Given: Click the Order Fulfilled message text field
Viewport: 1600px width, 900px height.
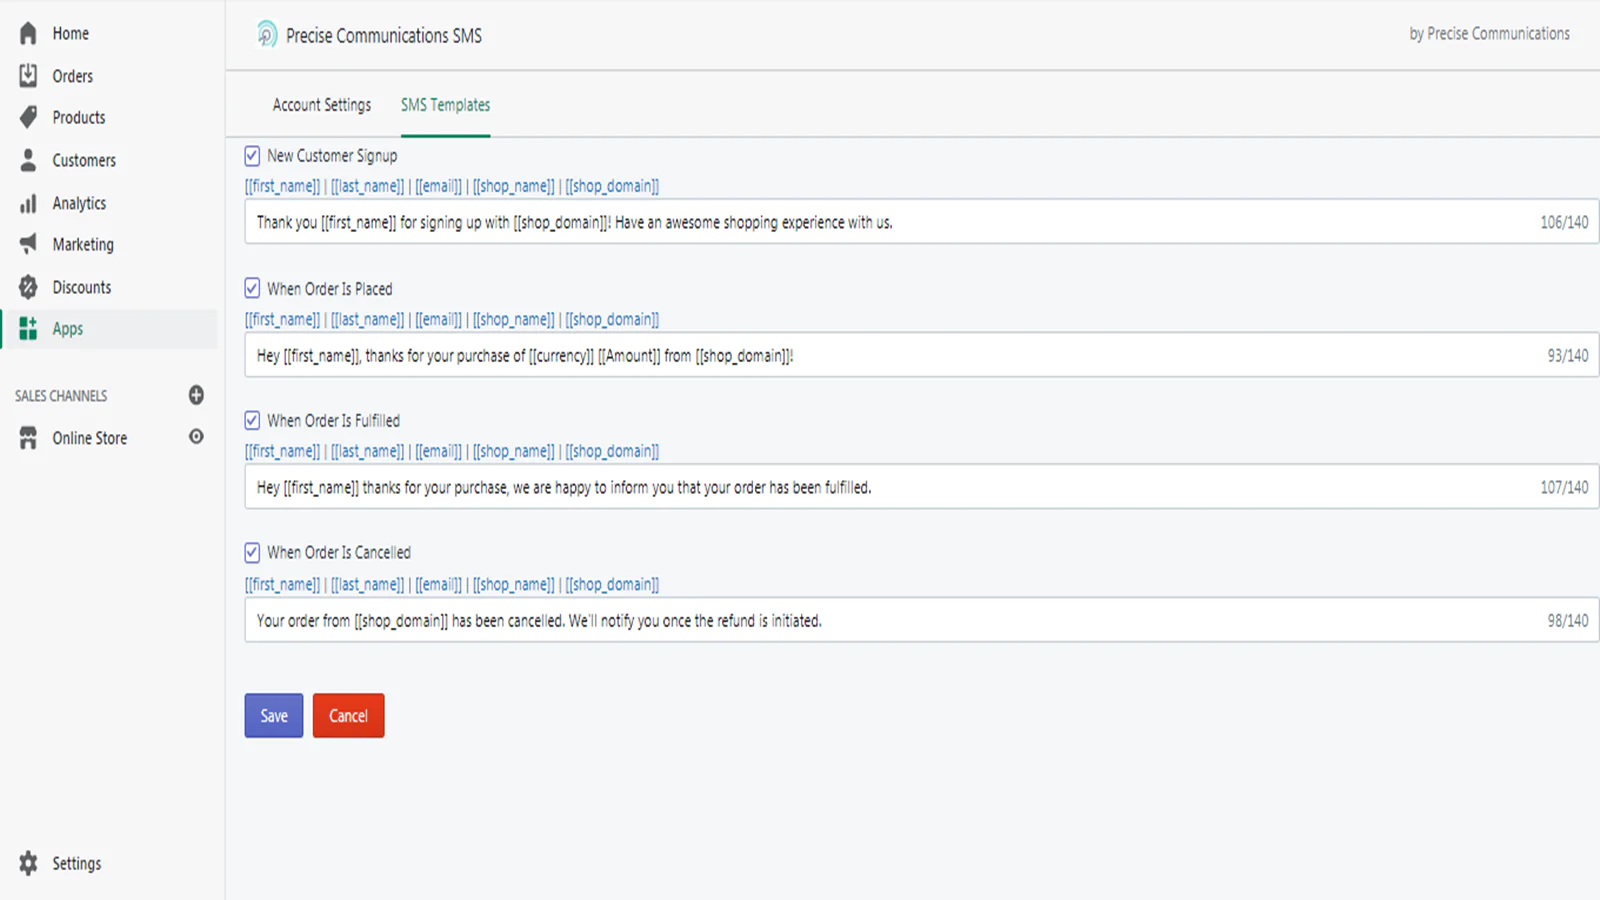Looking at the screenshot, I should 921,487.
